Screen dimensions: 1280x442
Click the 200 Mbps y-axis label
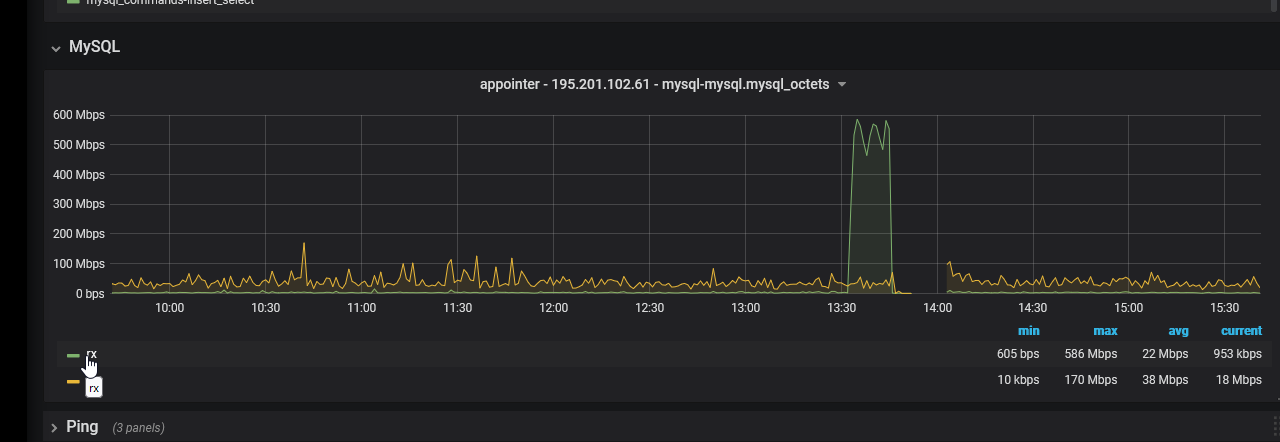click(x=78, y=234)
